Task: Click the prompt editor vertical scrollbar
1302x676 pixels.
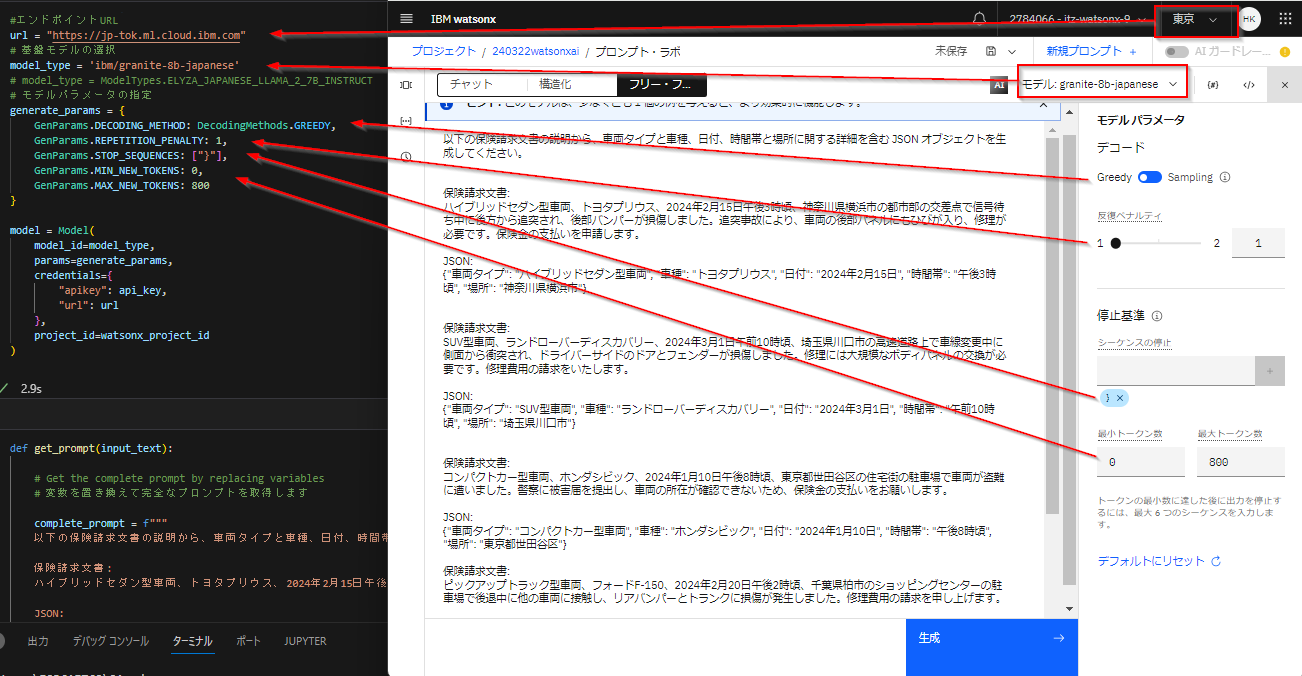Action: pyautogui.click(x=1052, y=326)
